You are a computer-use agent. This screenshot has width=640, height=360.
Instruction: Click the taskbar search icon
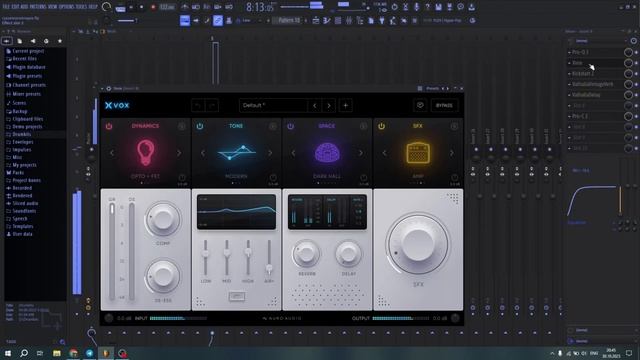pos(24,353)
